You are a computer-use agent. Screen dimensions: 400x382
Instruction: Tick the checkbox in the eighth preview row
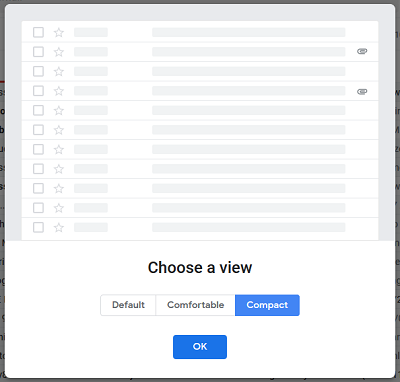point(38,169)
